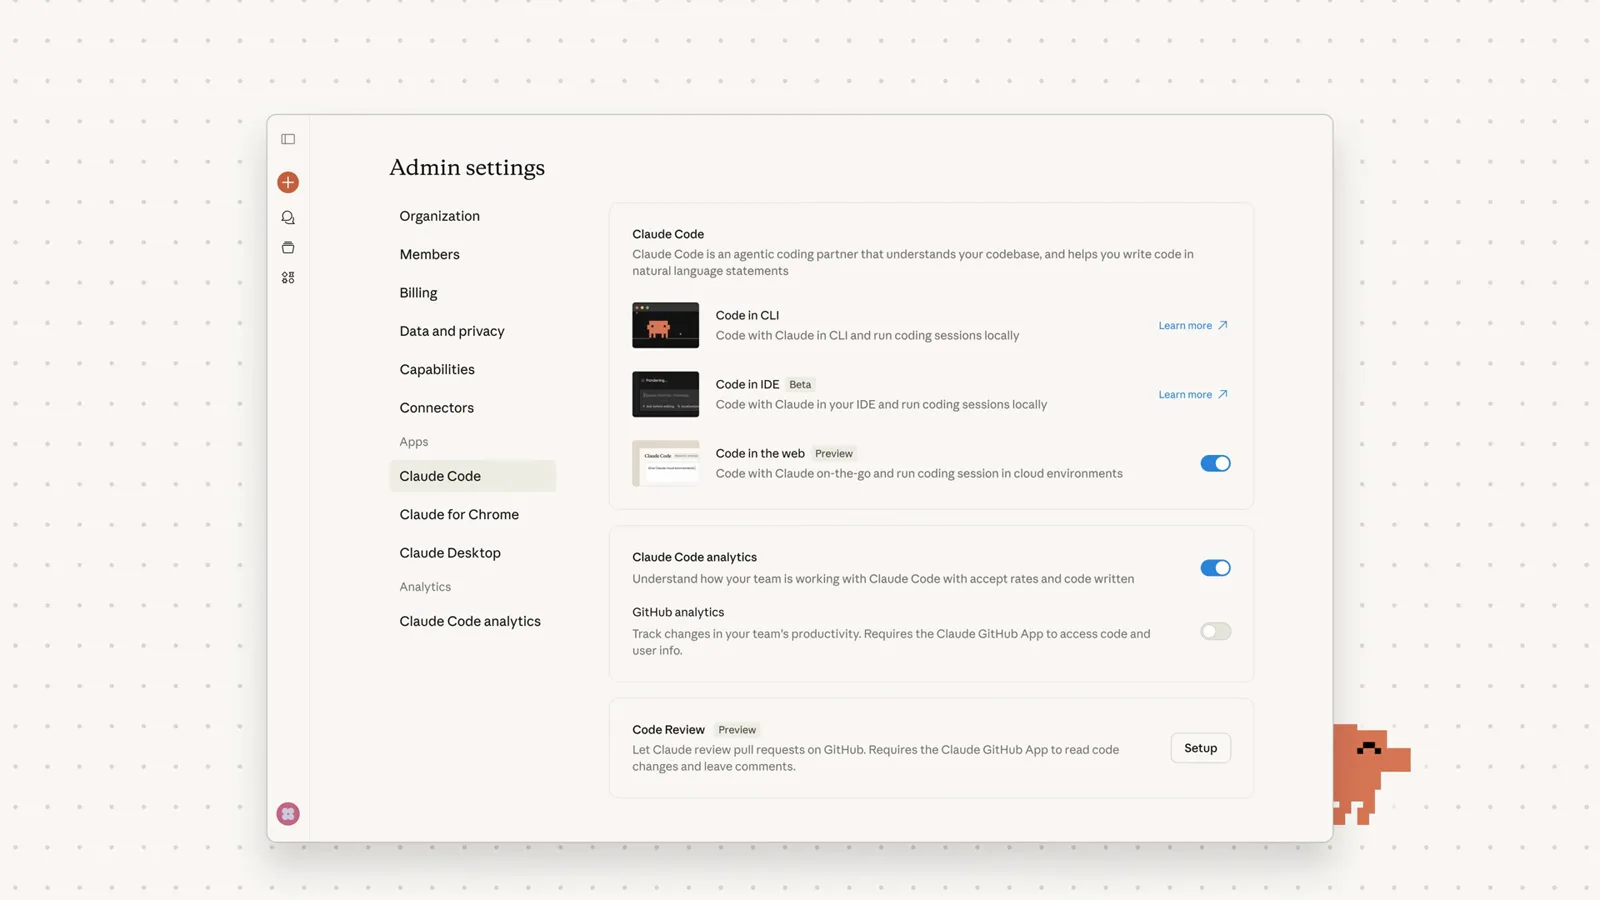The height and width of the screenshot is (900, 1600).
Task: Click Setup button for Code Review
Action: click(1200, 748)
